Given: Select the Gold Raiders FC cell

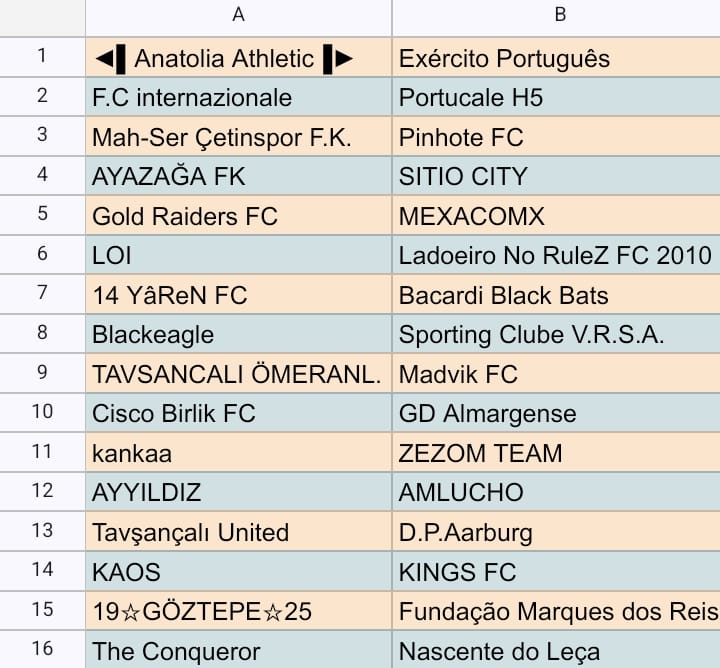Looking at the screenshot, I should [238, 215].
